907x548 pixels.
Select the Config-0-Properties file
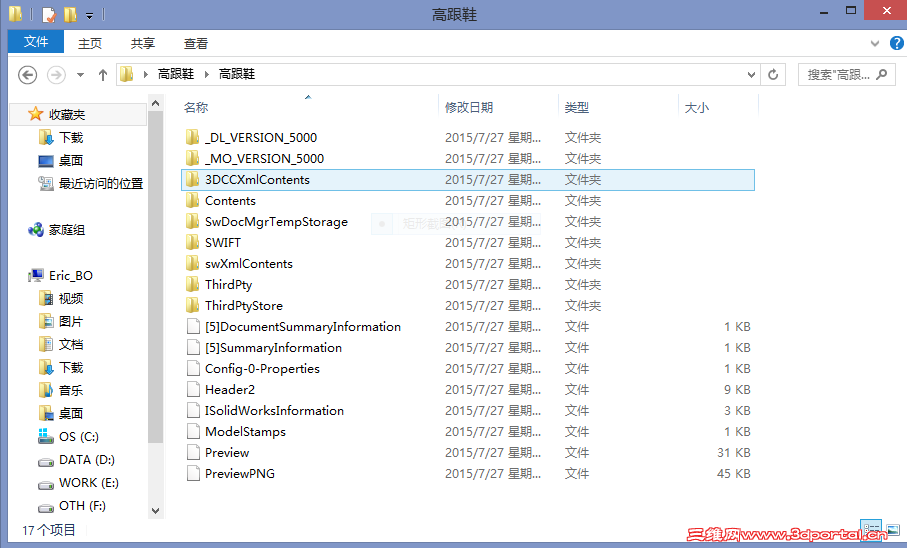pos(467,369)
